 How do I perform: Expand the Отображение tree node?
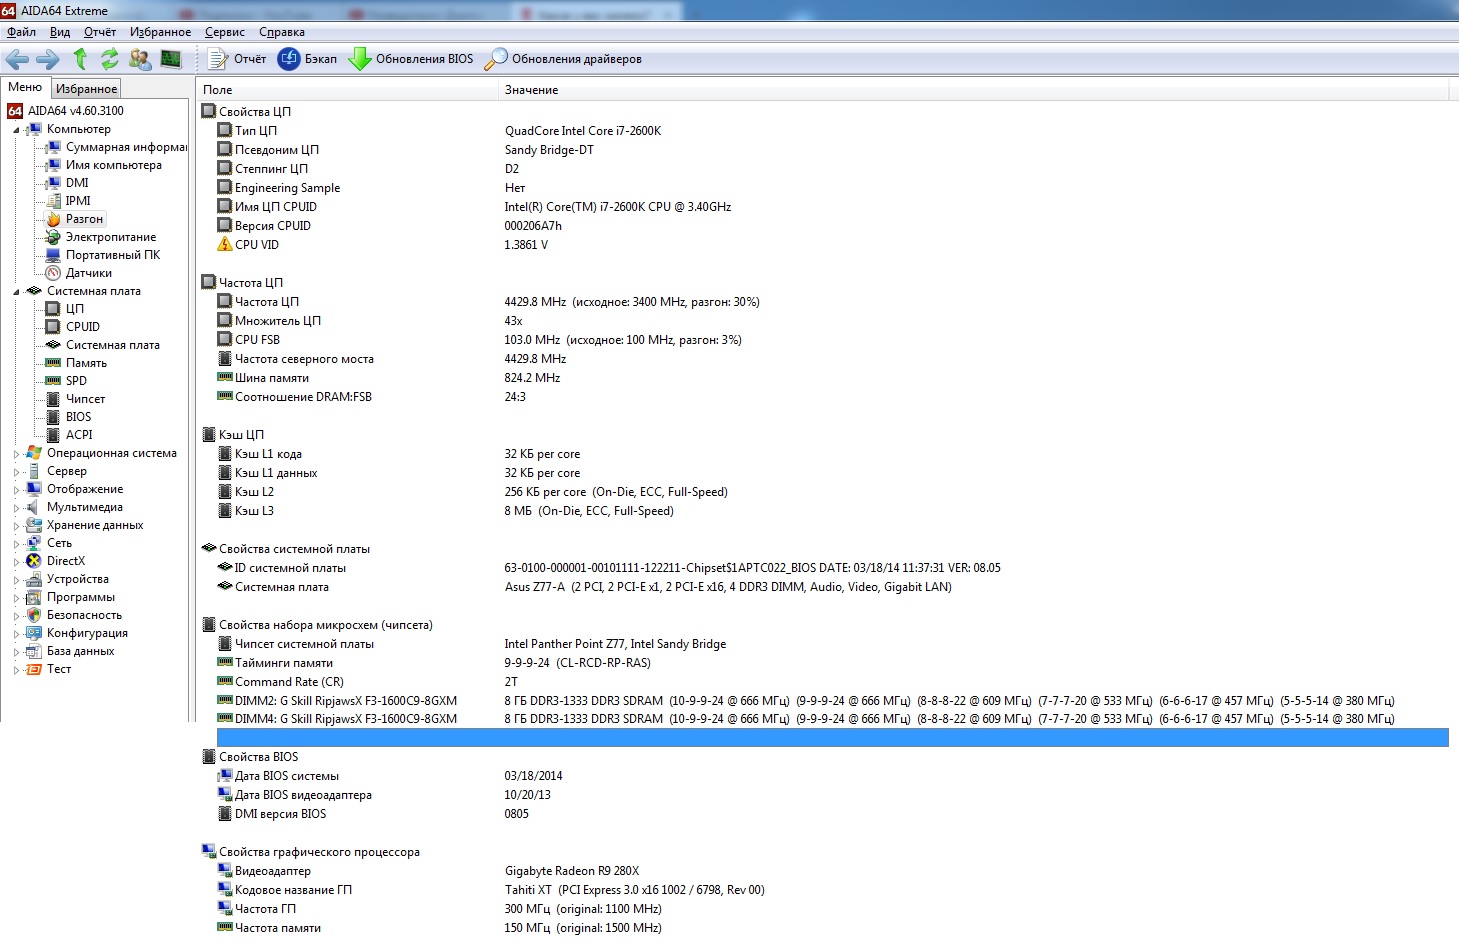pos(16,490)
